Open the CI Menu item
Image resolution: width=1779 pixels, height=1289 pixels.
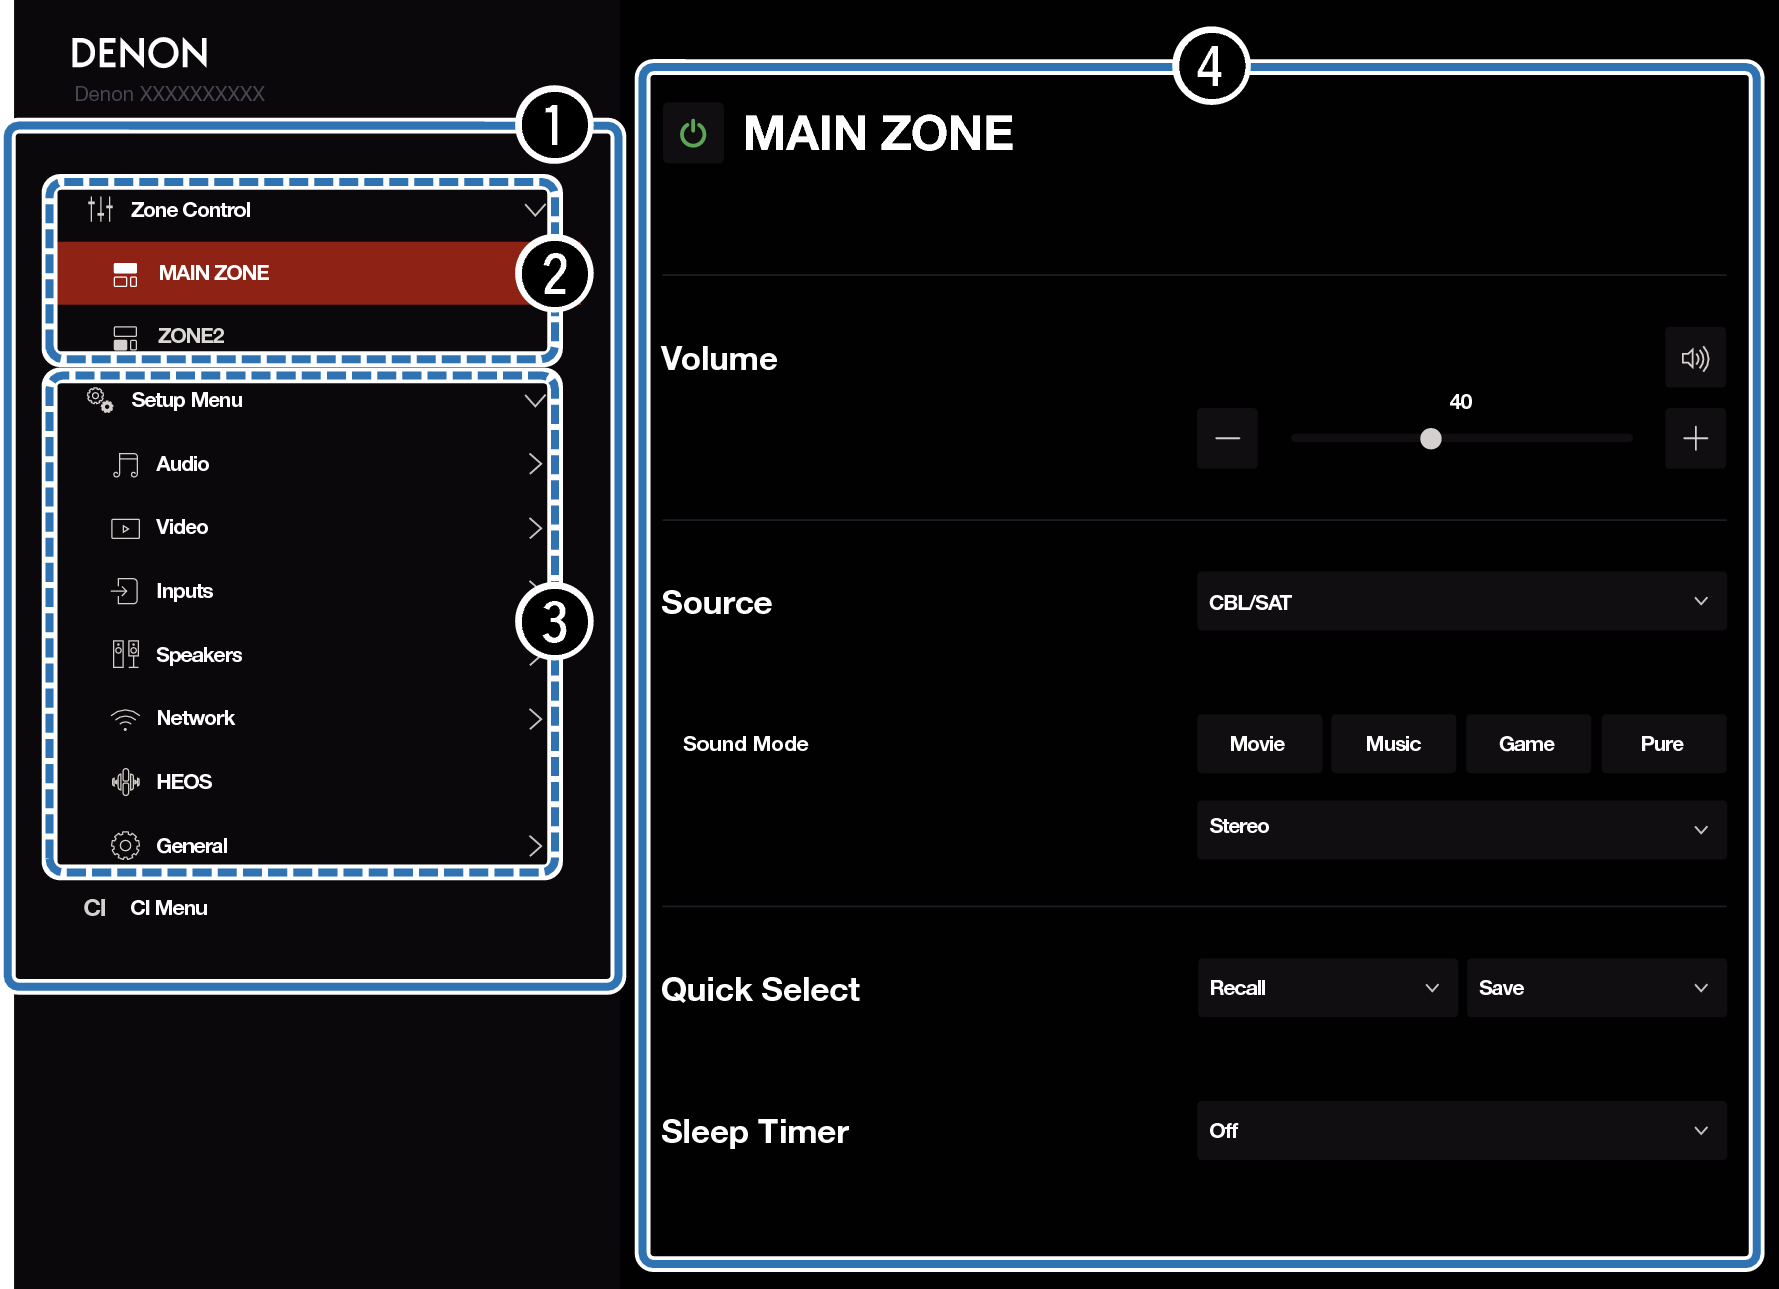(x=168, y=908)
